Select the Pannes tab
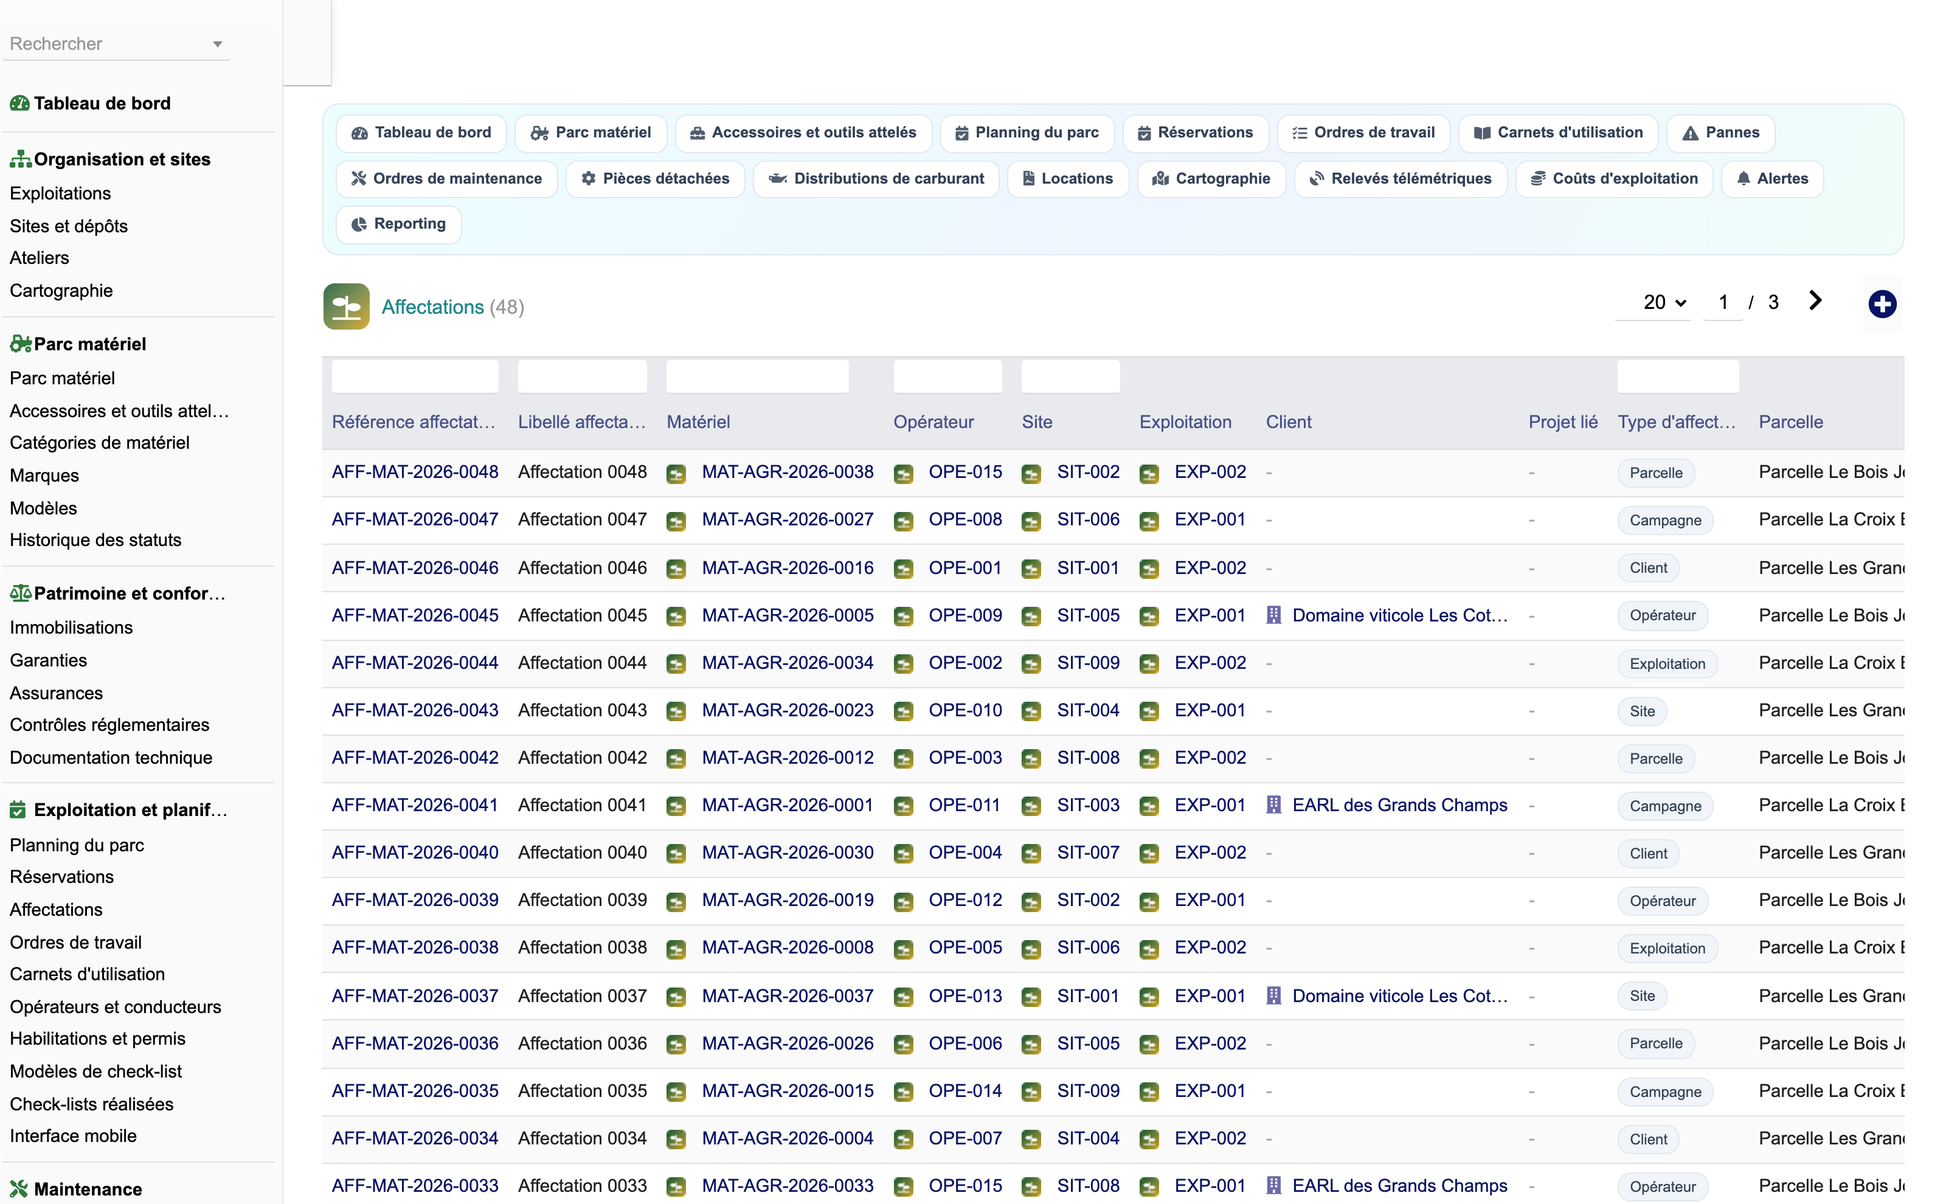 (x=1720, y=133)
